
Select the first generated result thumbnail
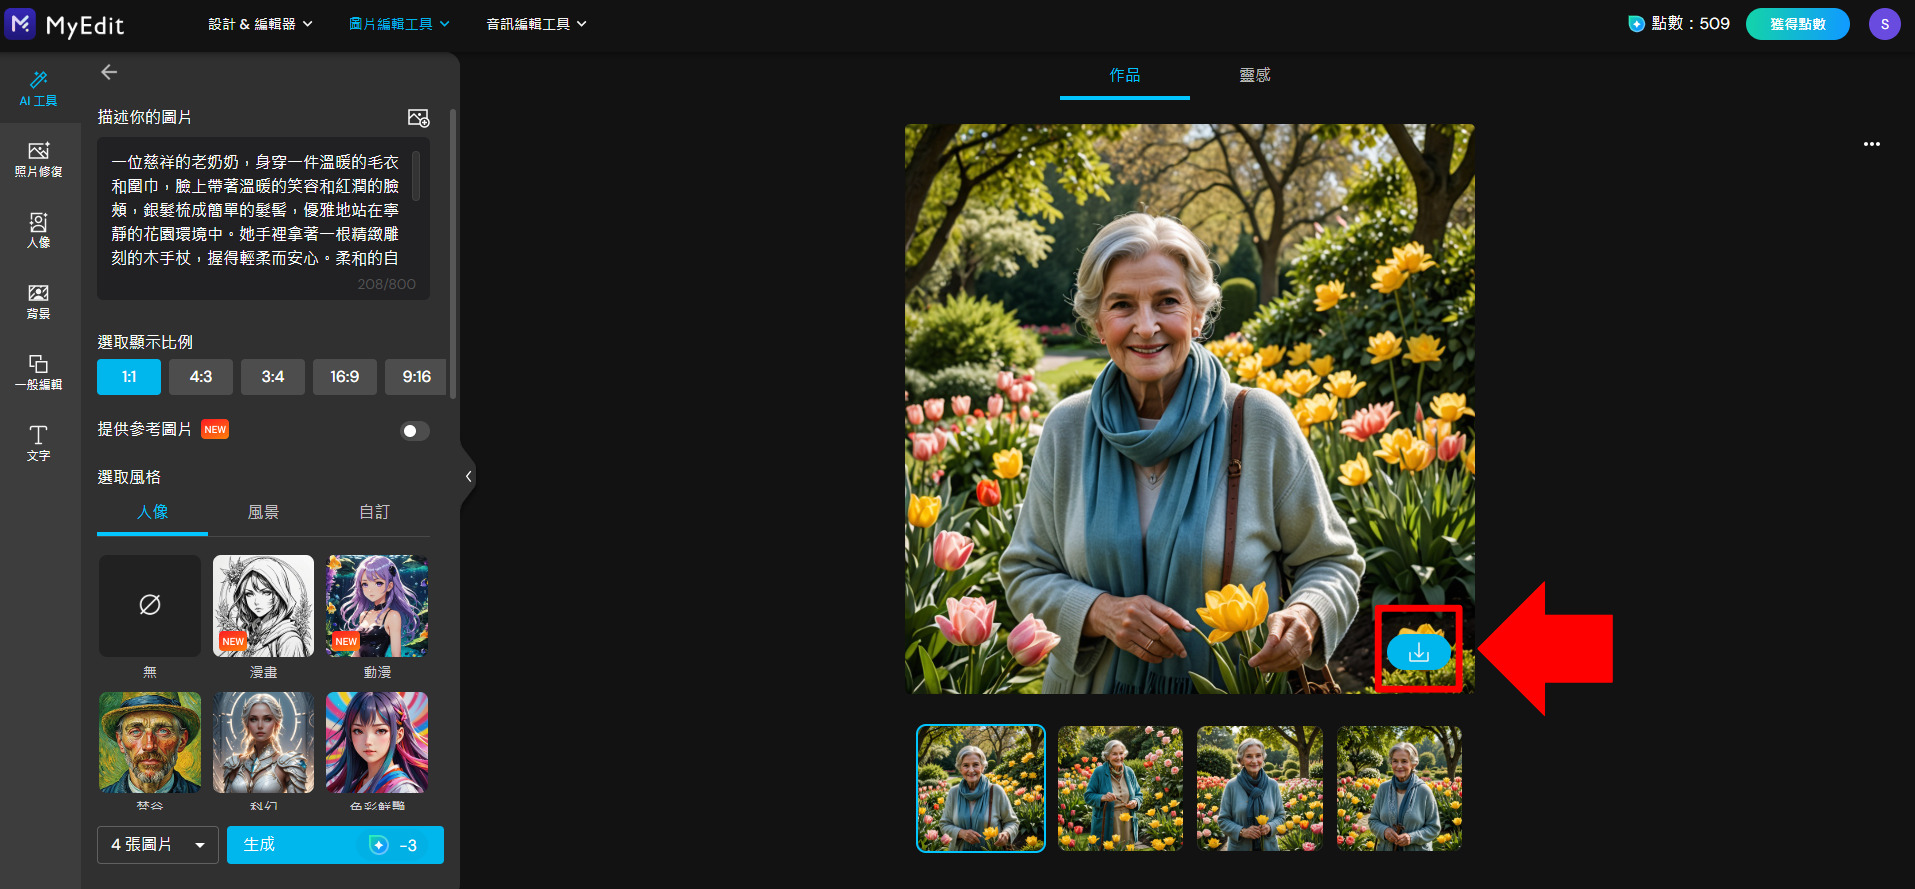point(981,789)
